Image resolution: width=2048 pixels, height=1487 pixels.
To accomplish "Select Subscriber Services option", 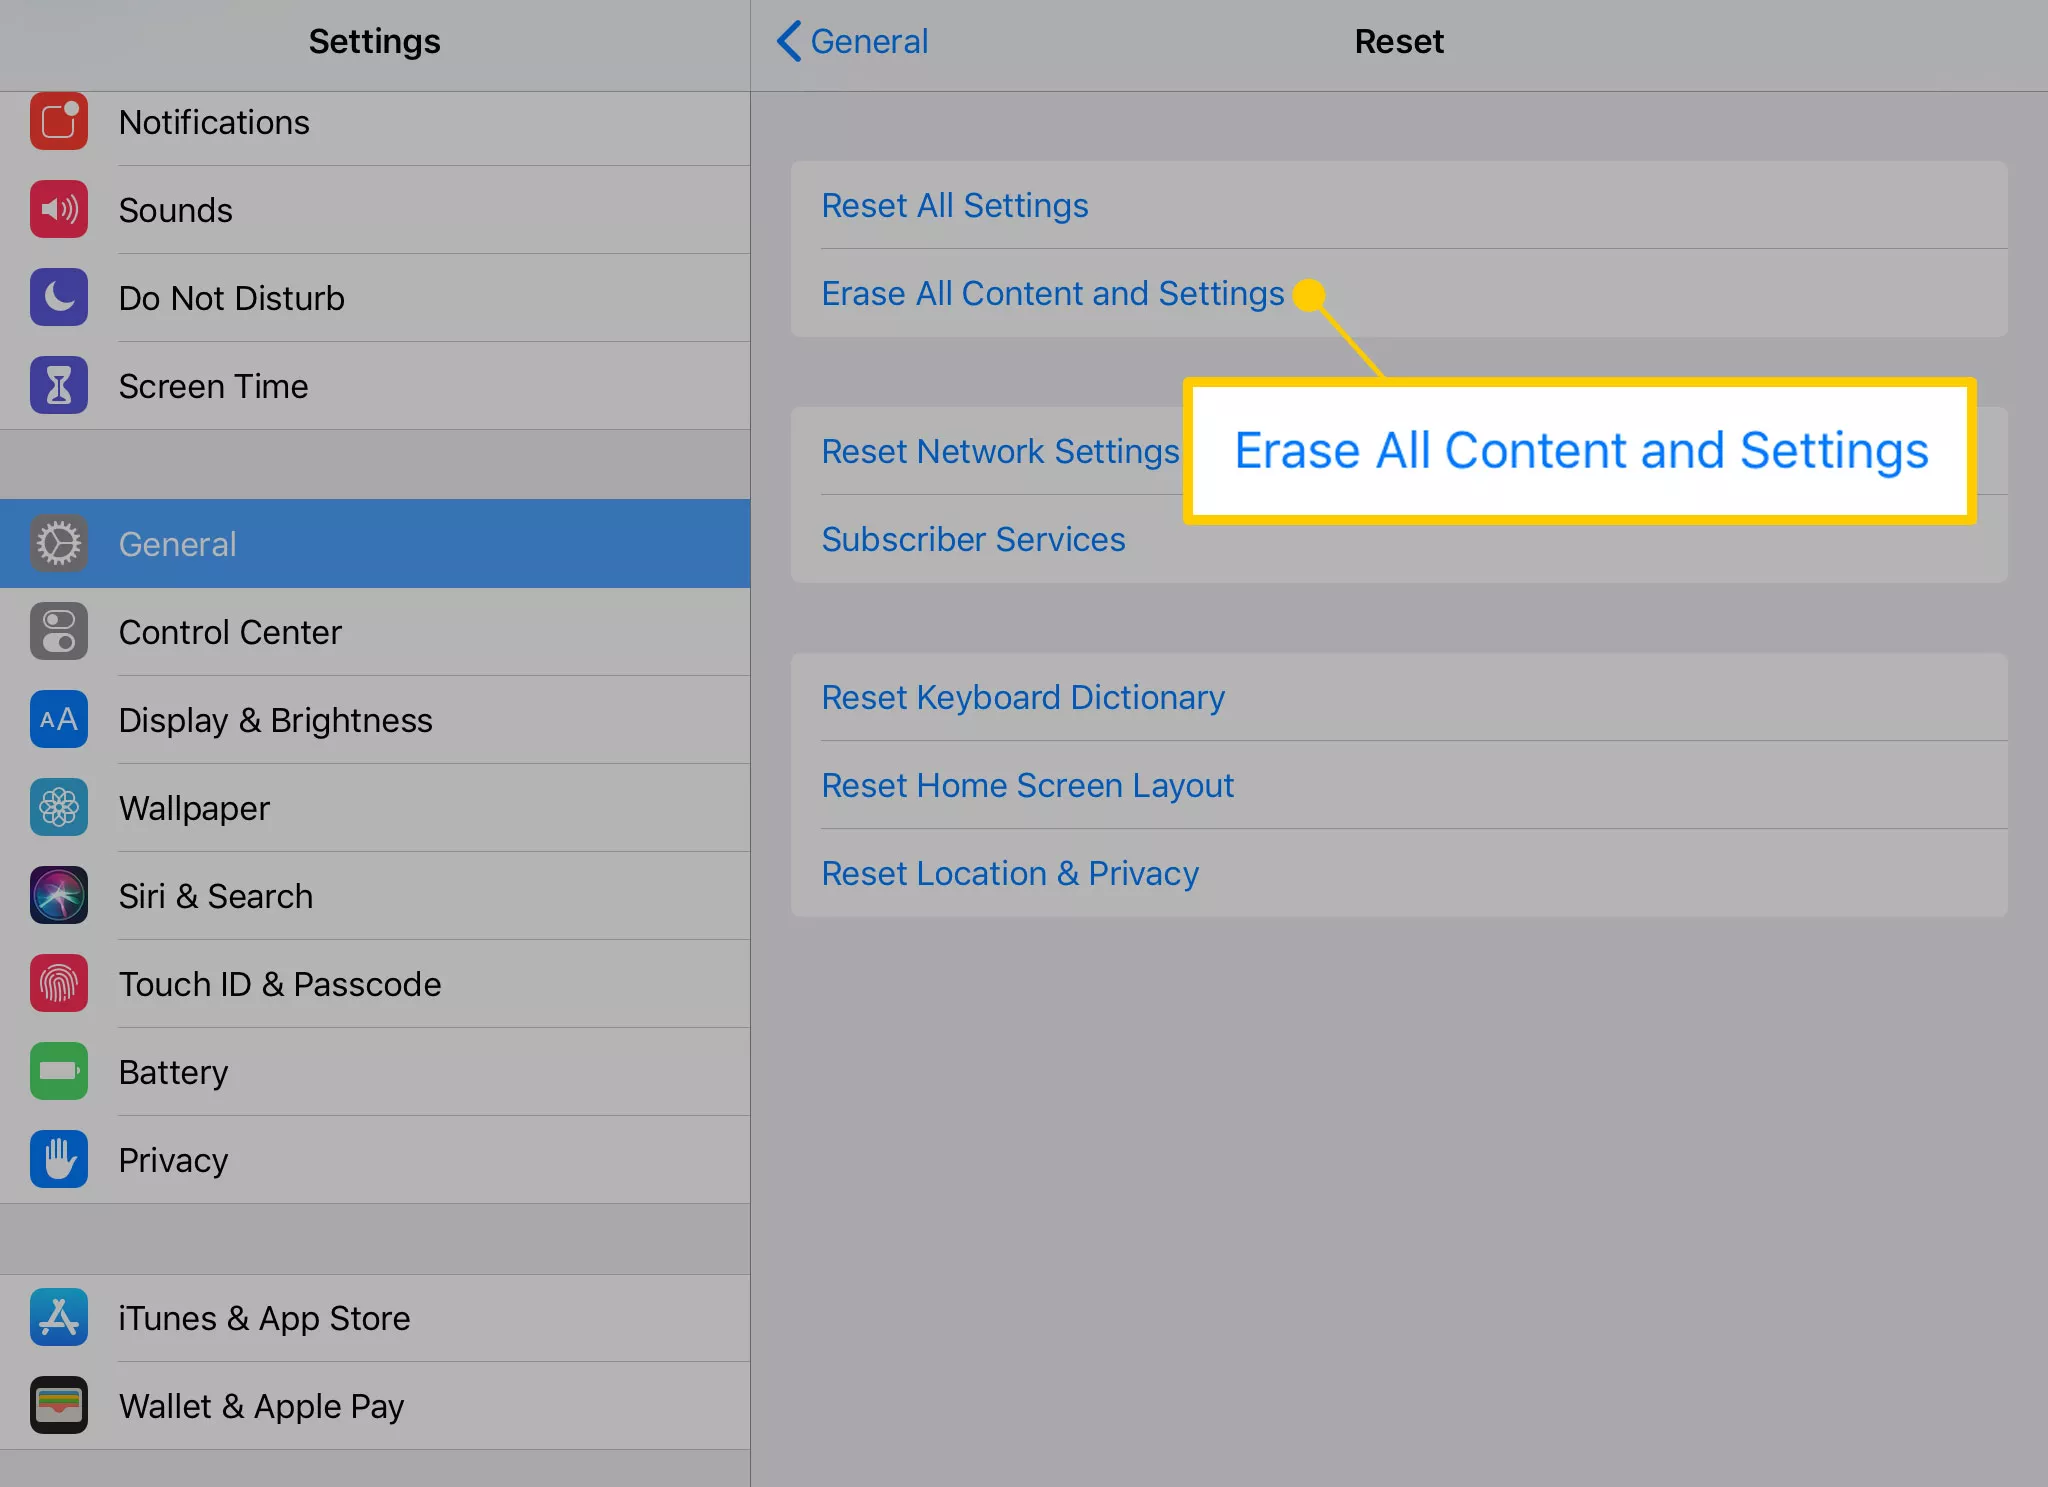I will coord(972,539).
